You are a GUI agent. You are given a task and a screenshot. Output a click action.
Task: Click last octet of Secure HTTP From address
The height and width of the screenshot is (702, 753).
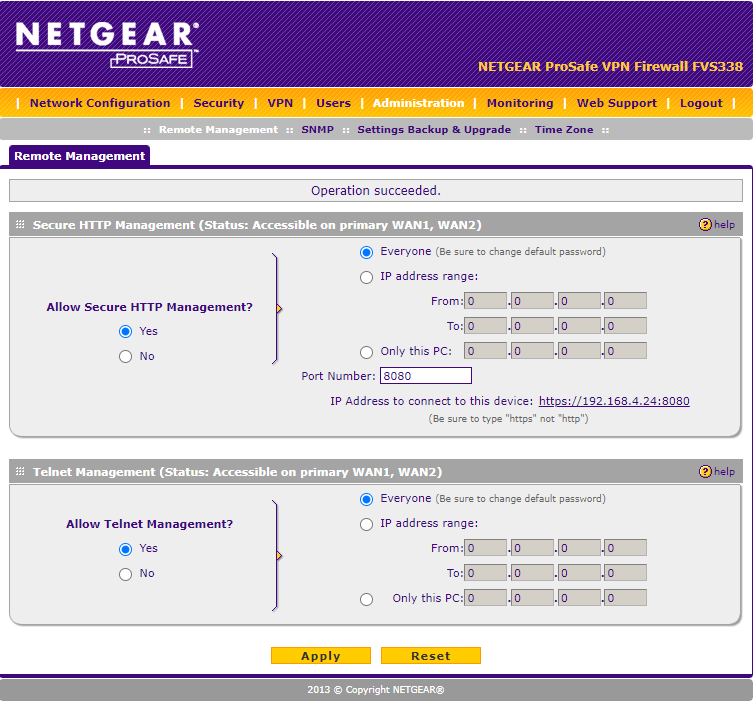click(x=625, y=301)
